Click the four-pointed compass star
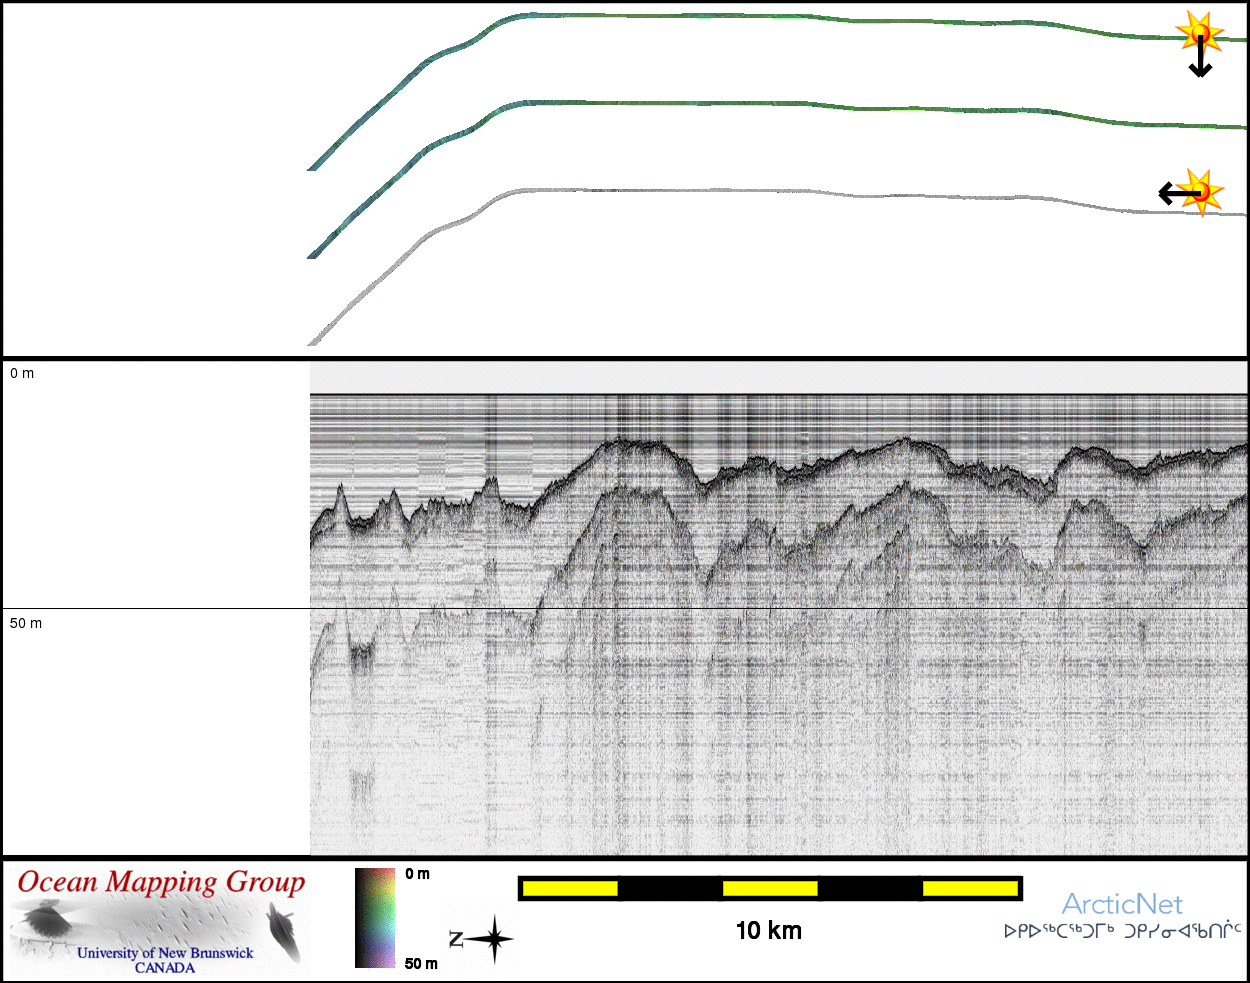Image resolution: width=1250 pixels, height=983 pixels. [x=493, y=939]
